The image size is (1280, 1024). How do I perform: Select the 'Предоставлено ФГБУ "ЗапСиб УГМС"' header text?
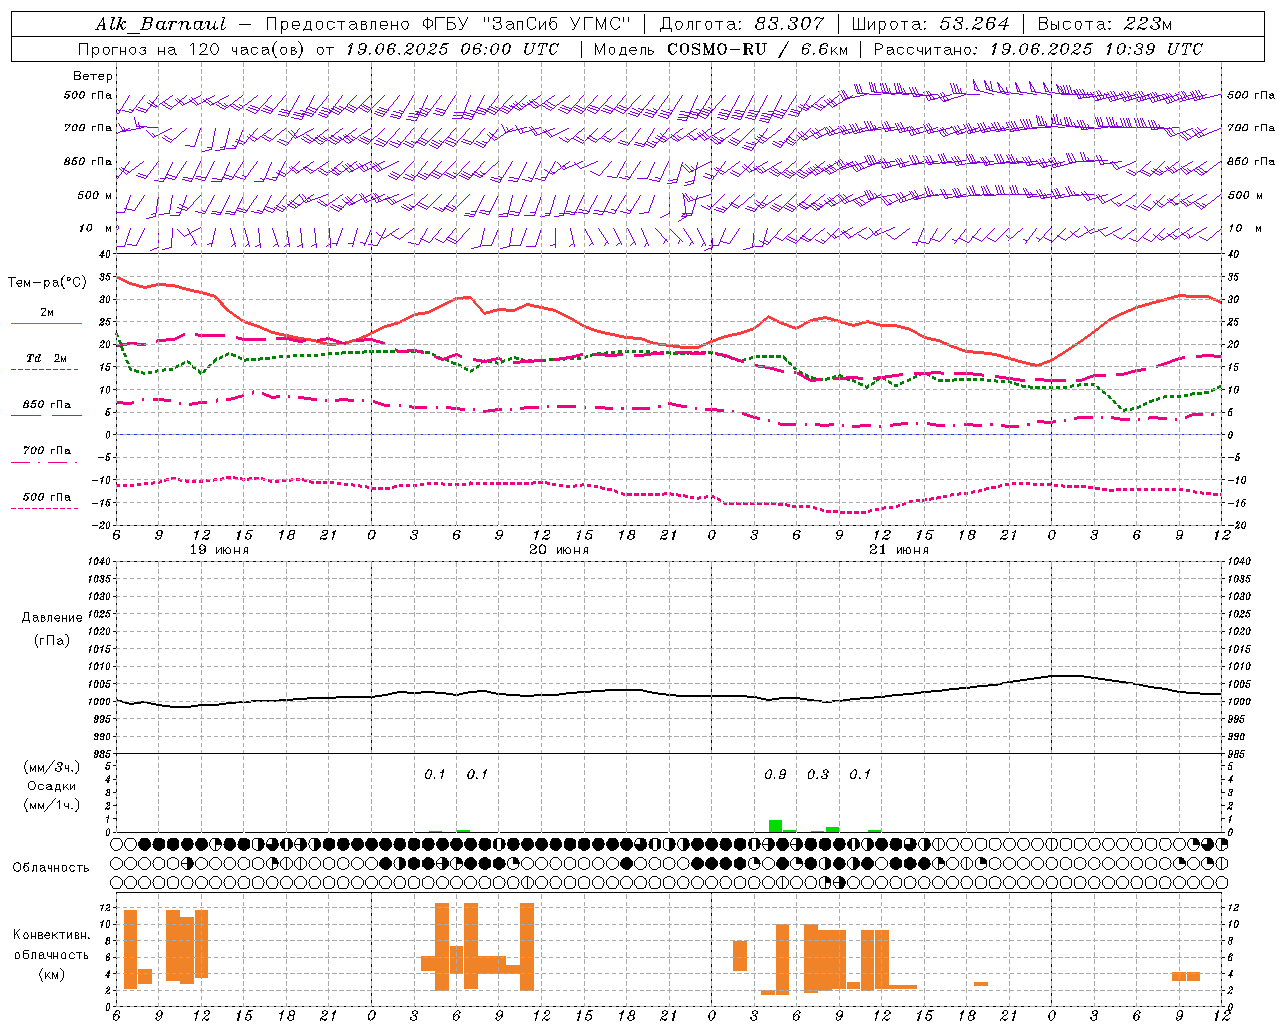(x=448, y=24)
